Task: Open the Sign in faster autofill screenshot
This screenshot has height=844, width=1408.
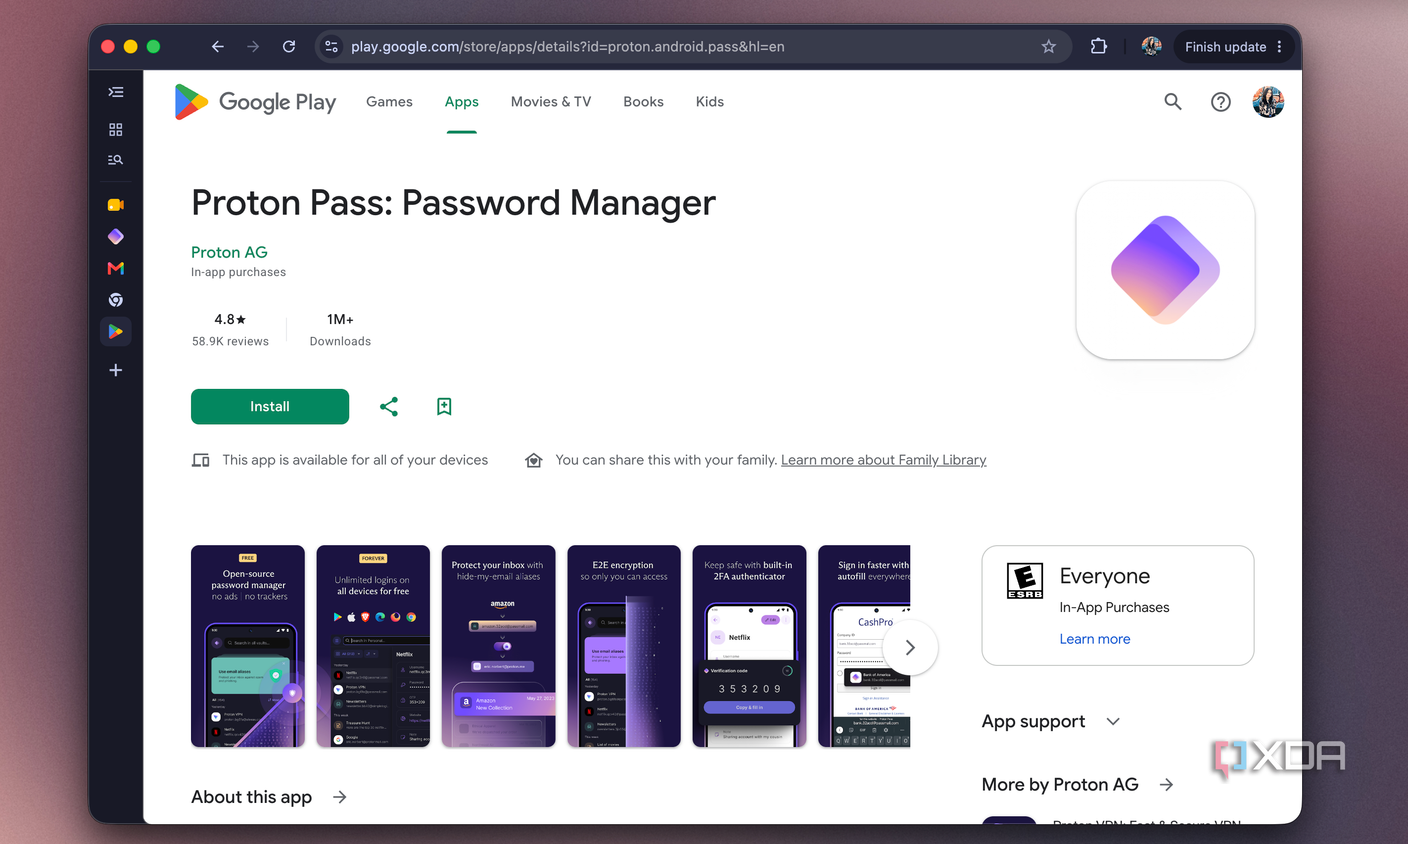Action: [864, 646]
